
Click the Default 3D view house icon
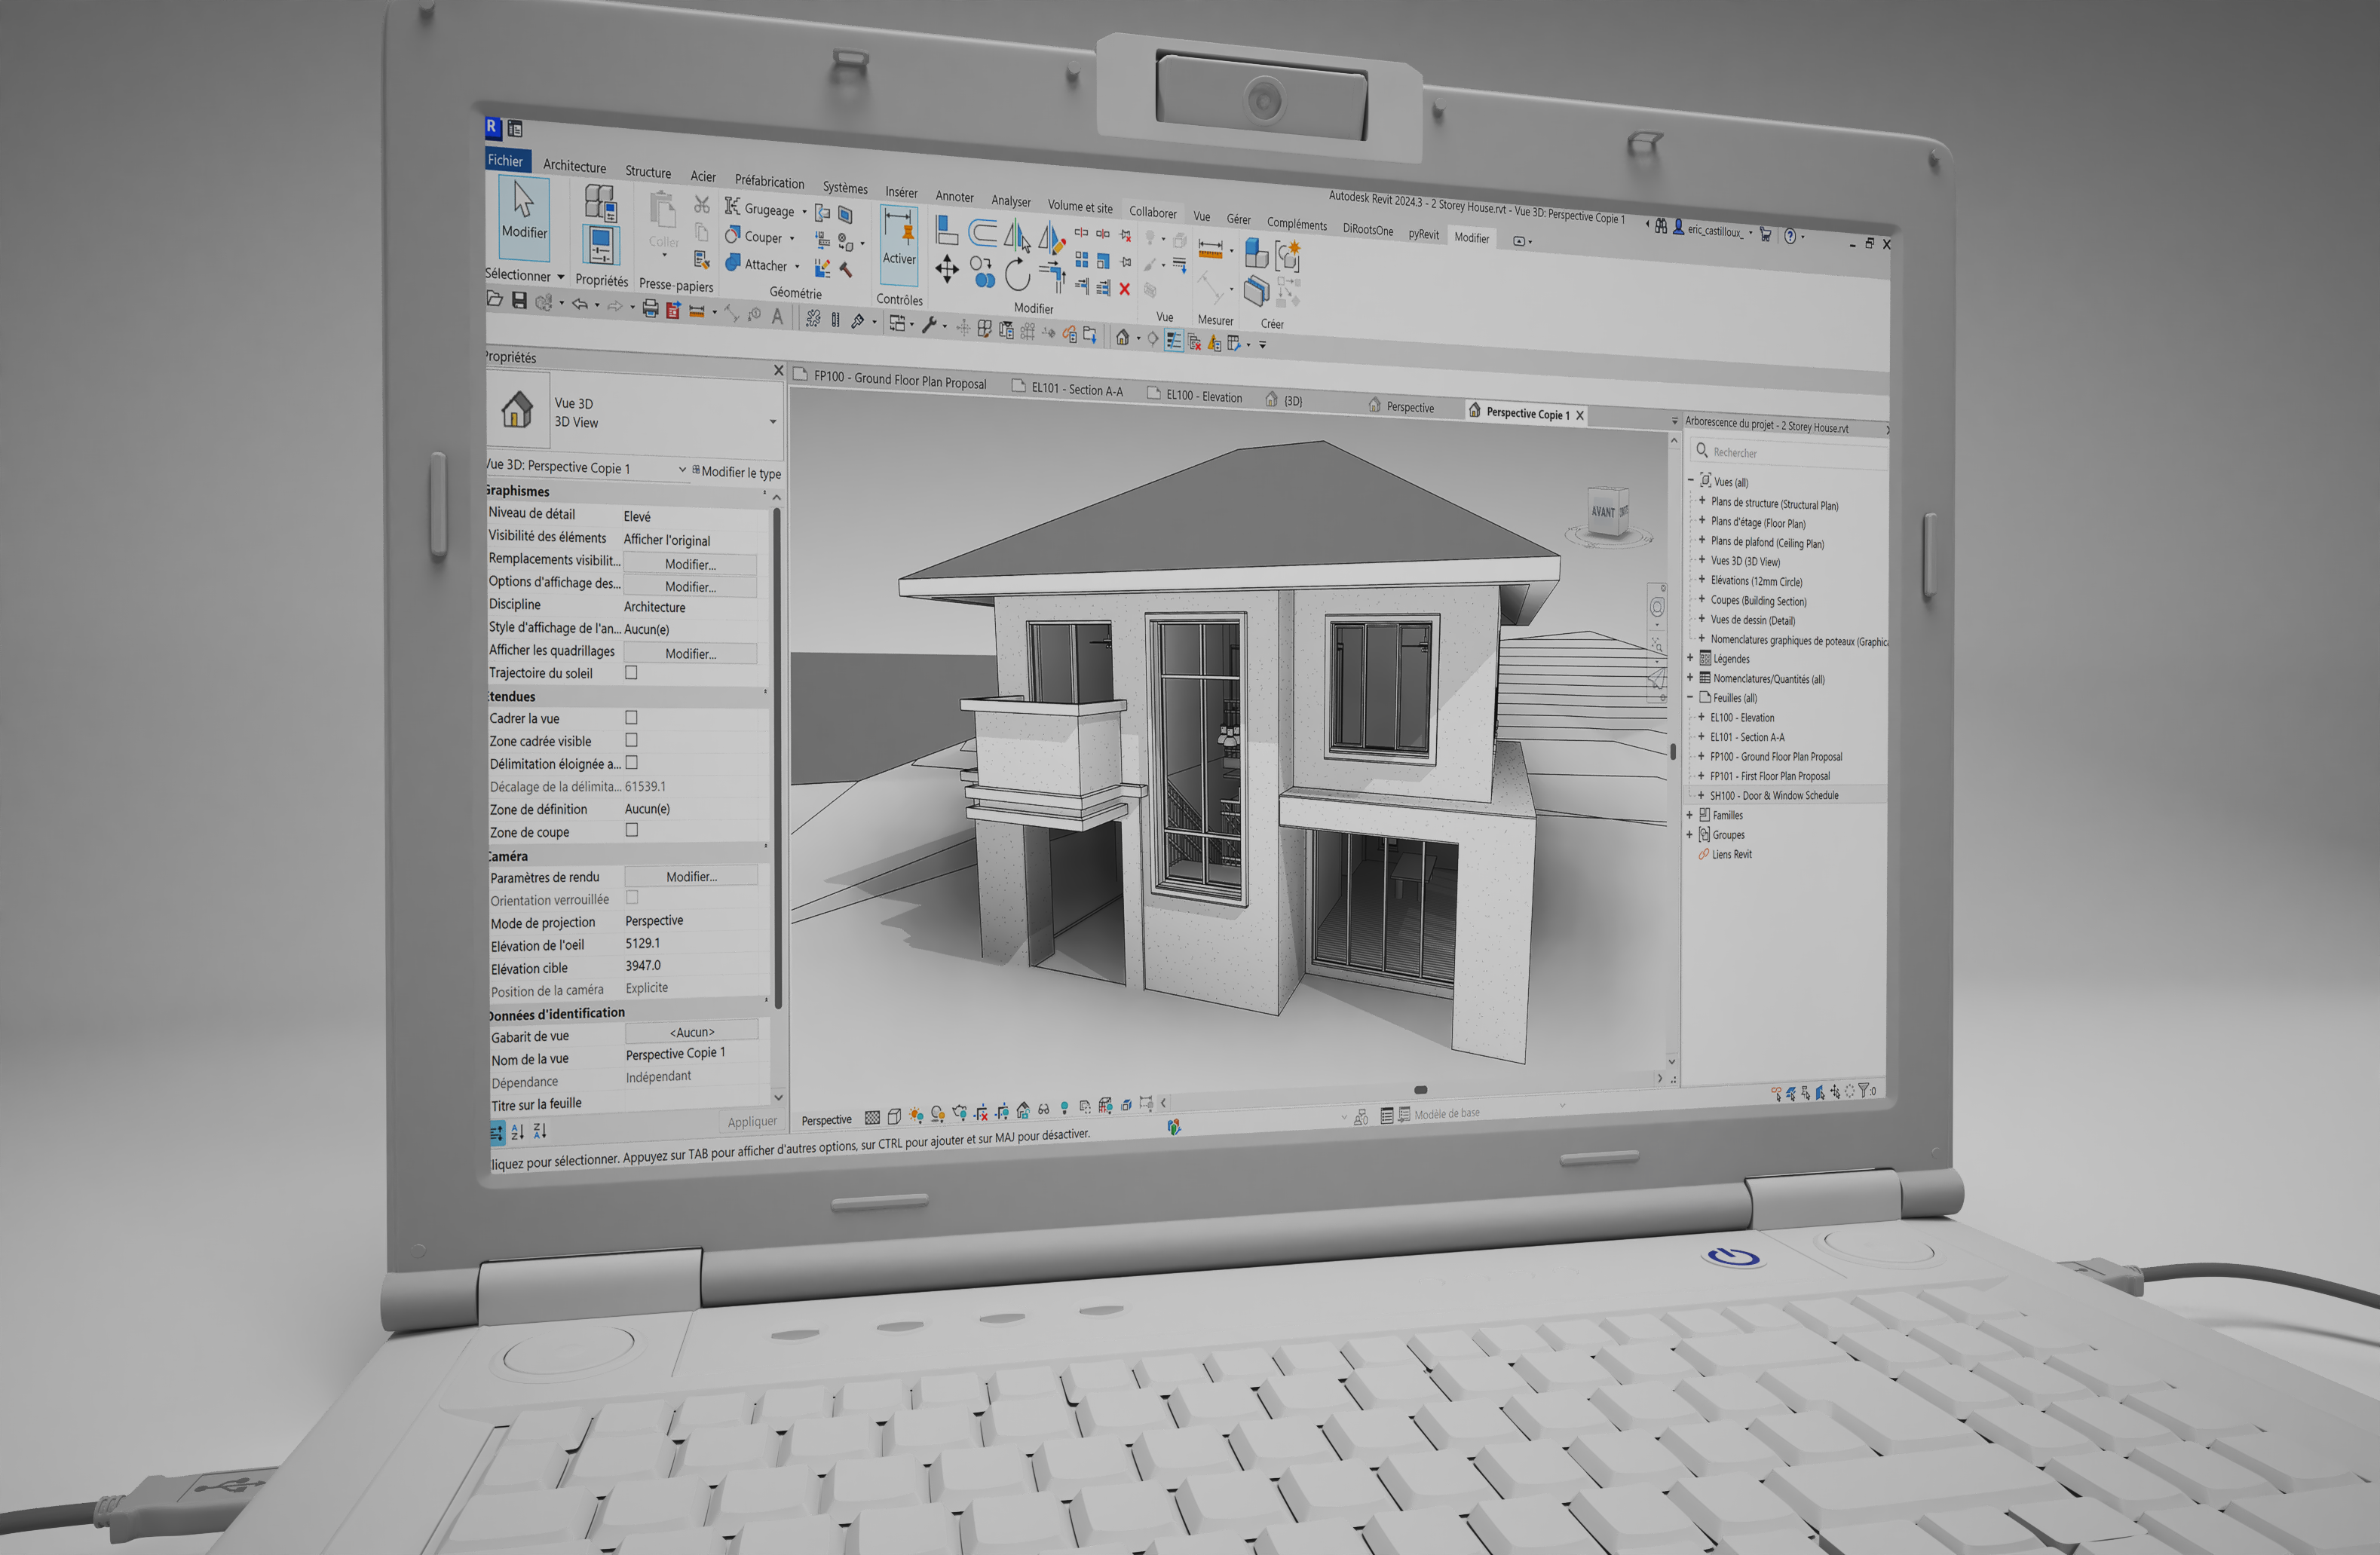tap(1122, 338)
